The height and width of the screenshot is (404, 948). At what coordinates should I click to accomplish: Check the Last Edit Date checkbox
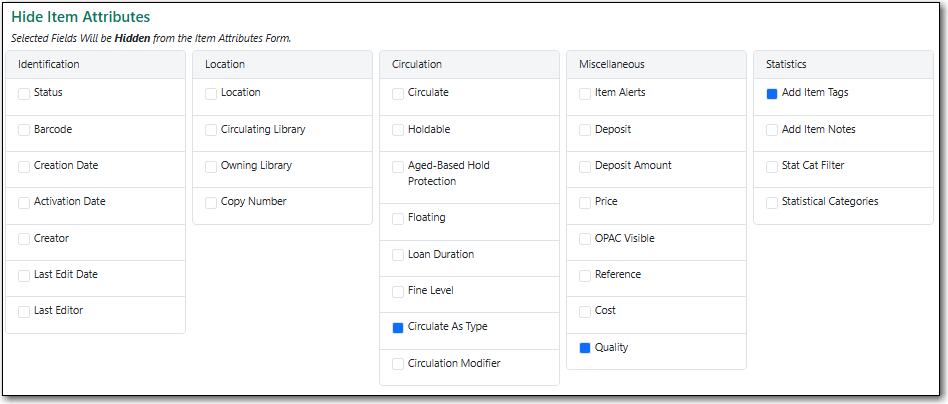24,276
